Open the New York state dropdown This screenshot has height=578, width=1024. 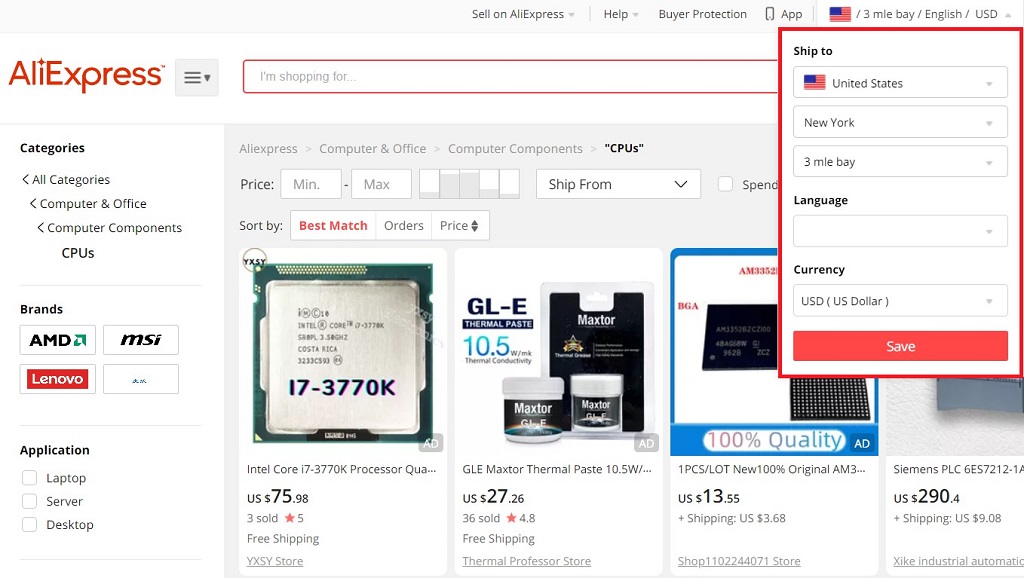click(x=900, y=122)
